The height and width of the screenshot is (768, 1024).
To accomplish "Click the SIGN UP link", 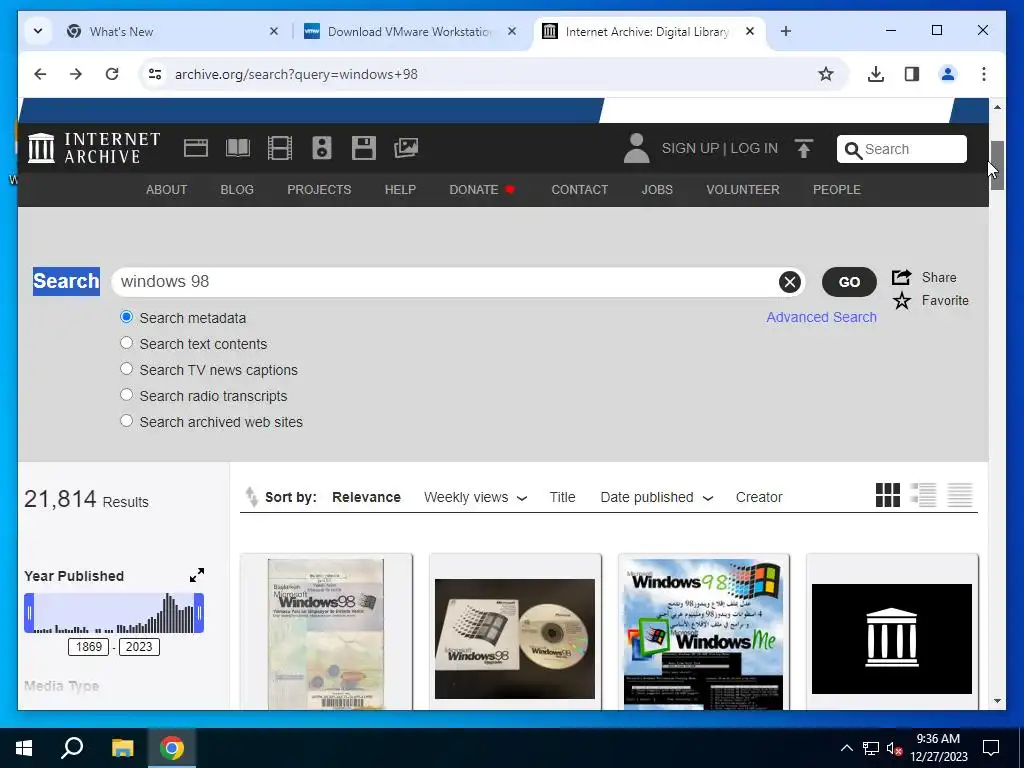I will pyautogui.click(x=690, y=148).
